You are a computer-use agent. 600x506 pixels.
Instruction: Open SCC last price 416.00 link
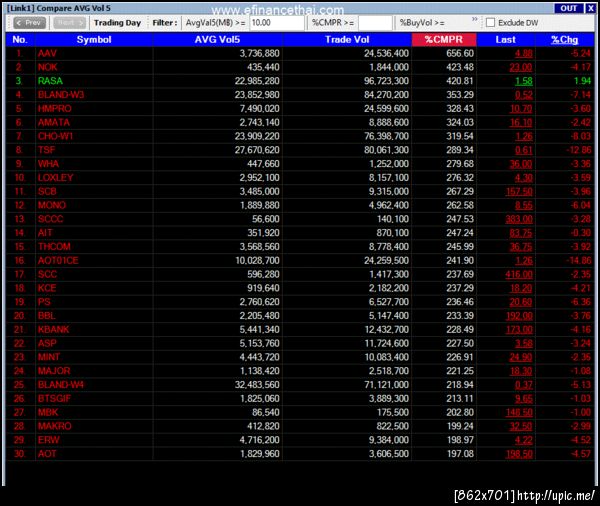coord(519,274)
